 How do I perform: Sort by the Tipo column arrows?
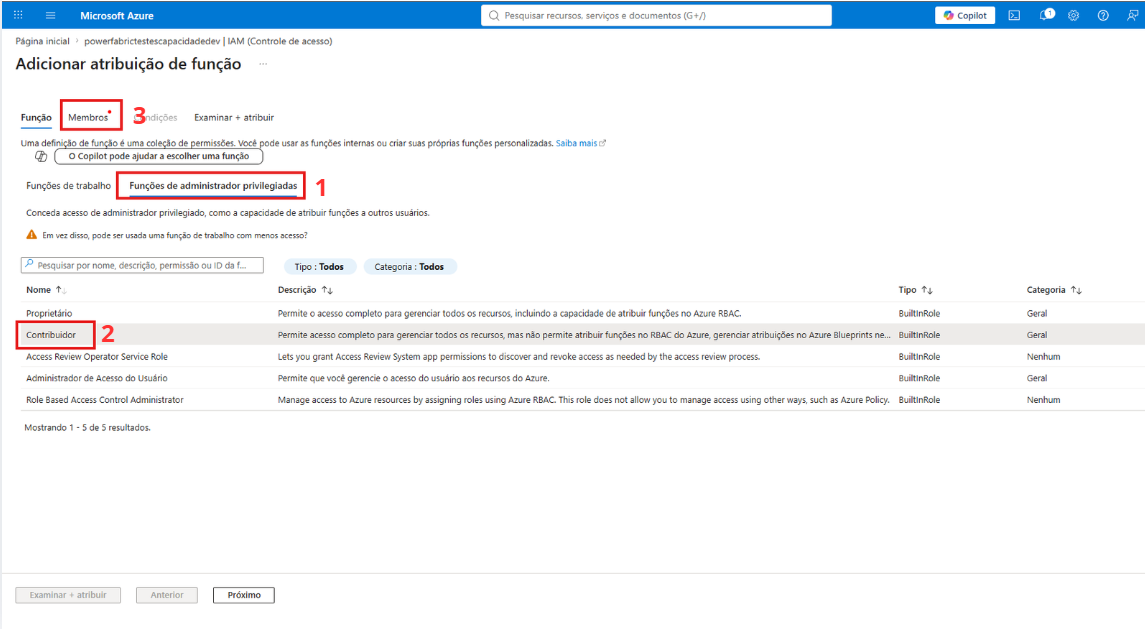[927, 290]
